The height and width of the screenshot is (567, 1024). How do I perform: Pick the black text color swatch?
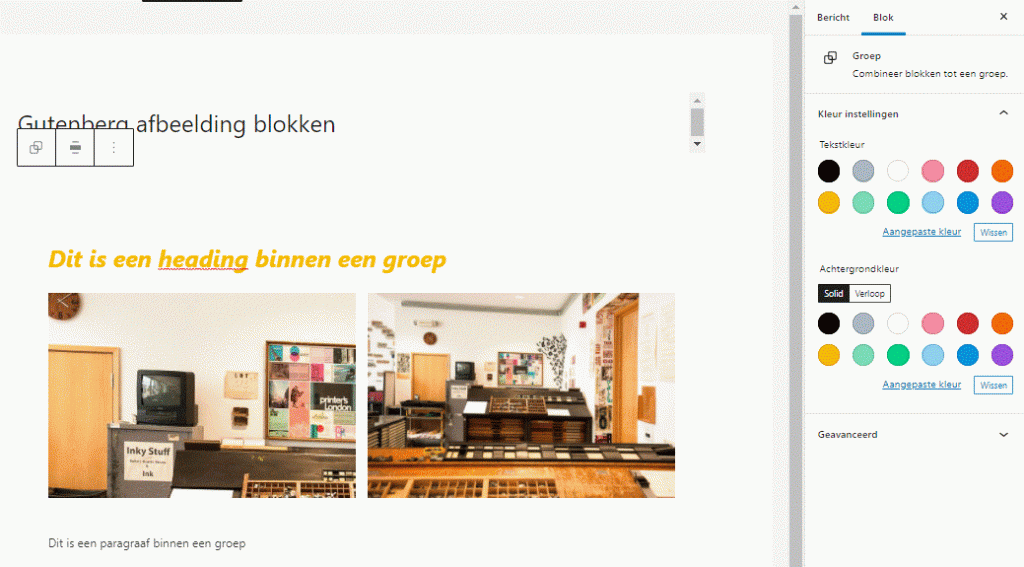pyautogui.click(x=829, y=171)
